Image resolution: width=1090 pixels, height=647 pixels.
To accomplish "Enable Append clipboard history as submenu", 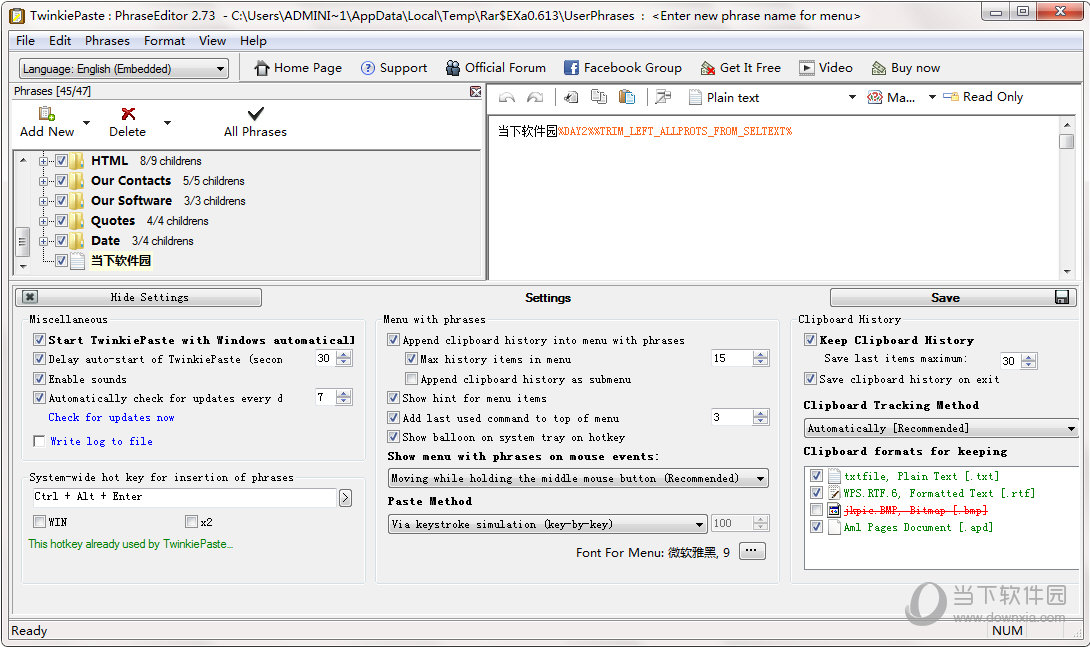I will [x=412, y=379].
